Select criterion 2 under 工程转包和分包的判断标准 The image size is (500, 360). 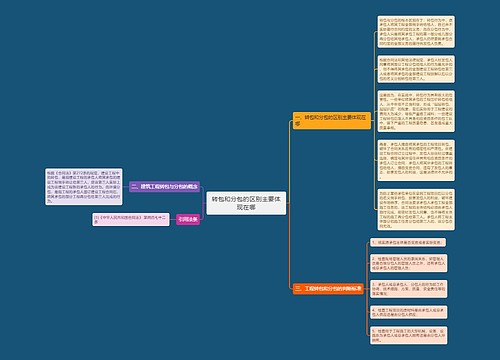[x=409, y=263]
